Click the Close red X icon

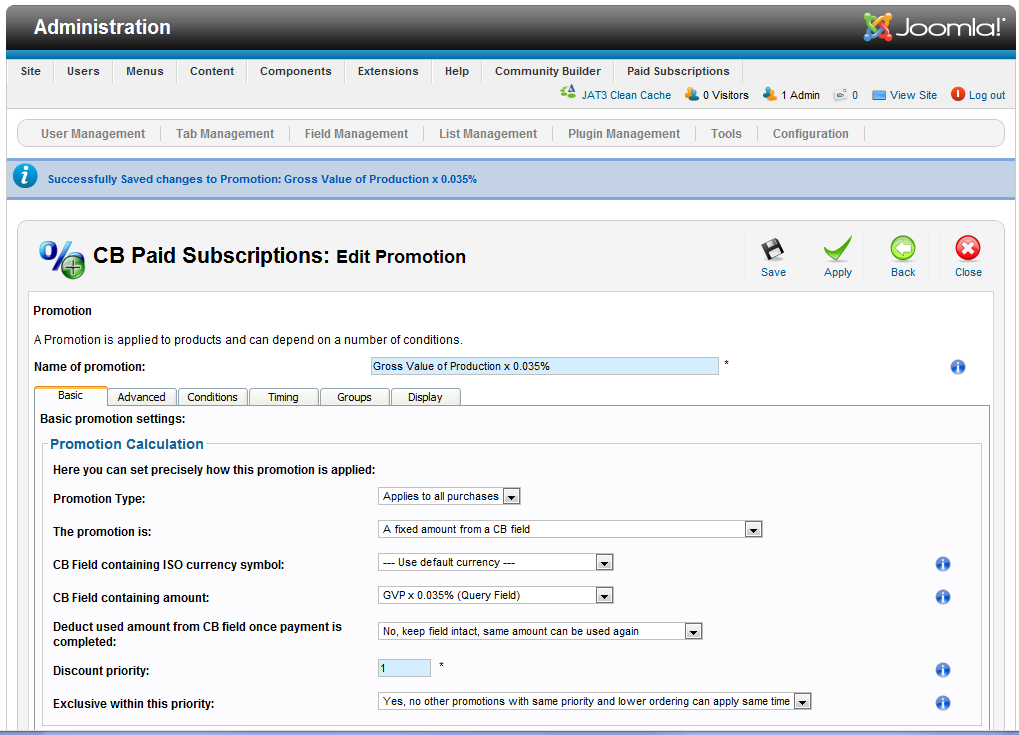click(x=968, y=248)
